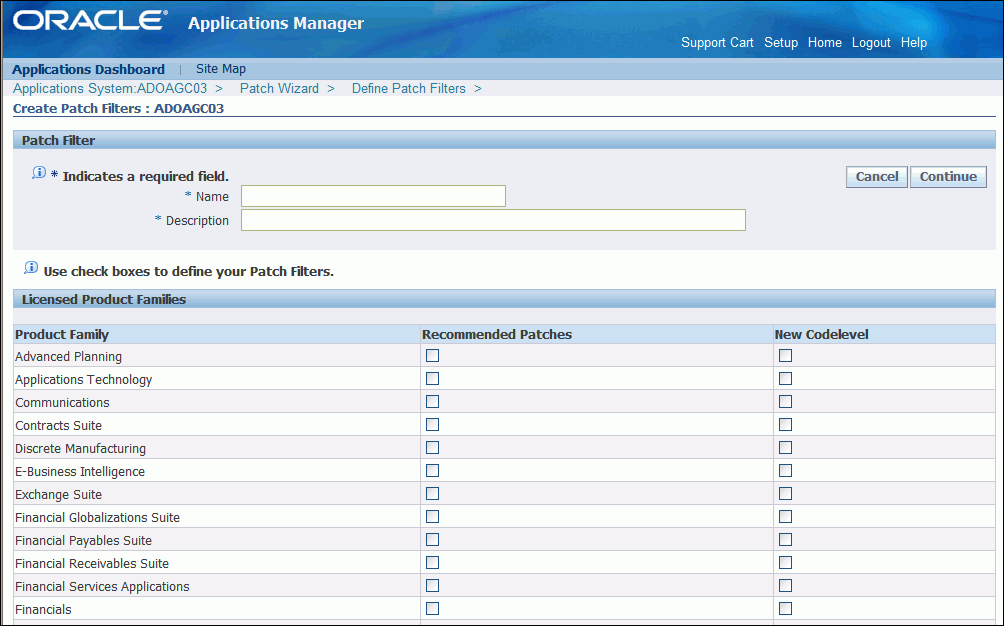
Task: Open the Site Map tab
Action: (221, 69)
